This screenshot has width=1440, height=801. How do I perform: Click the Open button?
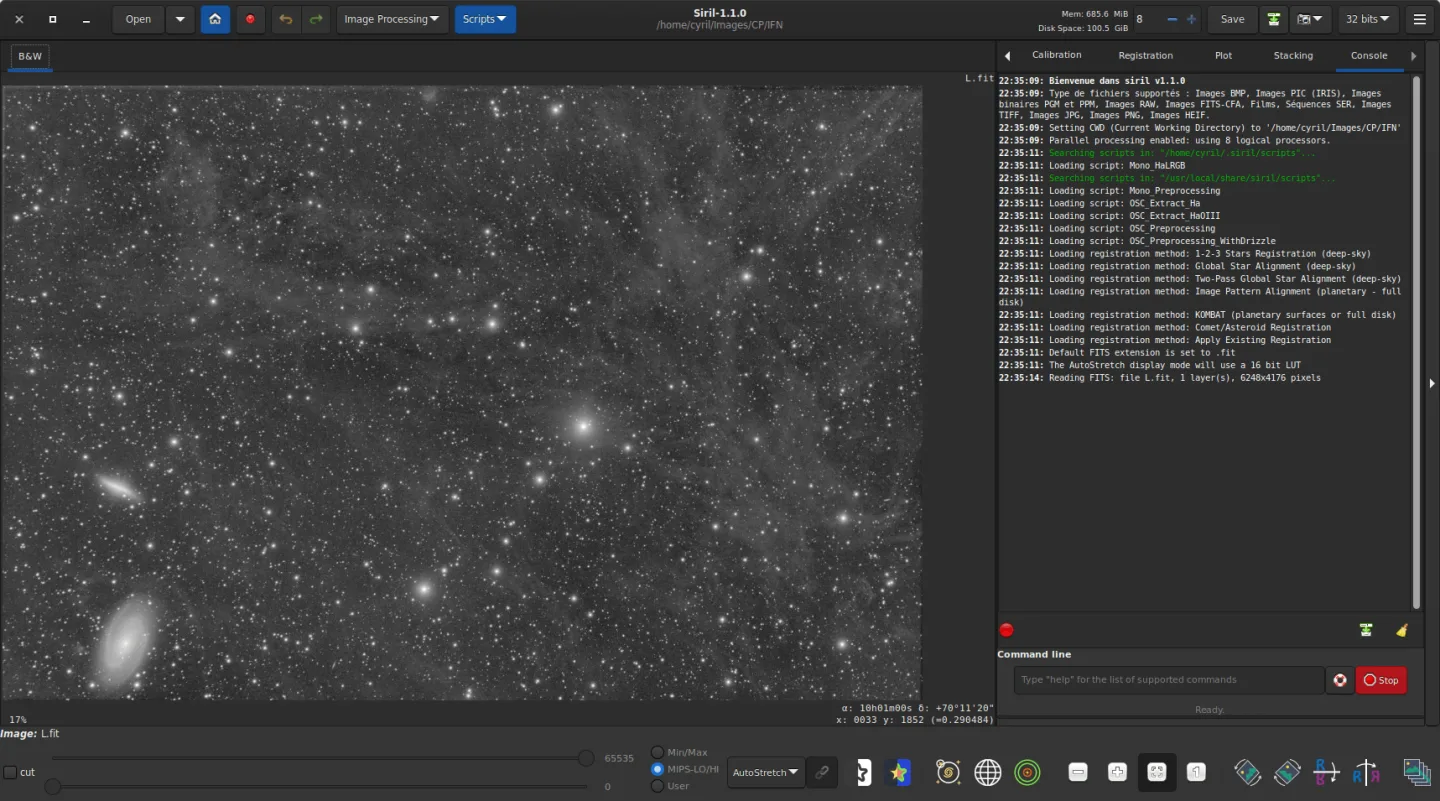point(138,19)
